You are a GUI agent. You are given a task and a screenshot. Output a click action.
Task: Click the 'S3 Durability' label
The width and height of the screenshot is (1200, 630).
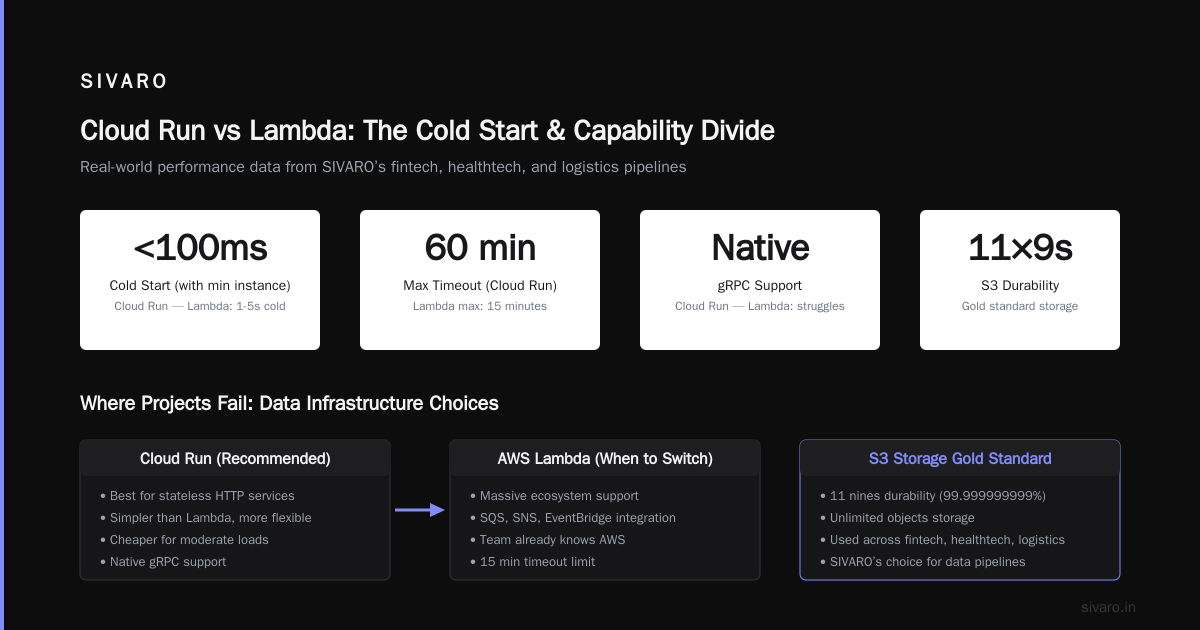point(1020,286)
